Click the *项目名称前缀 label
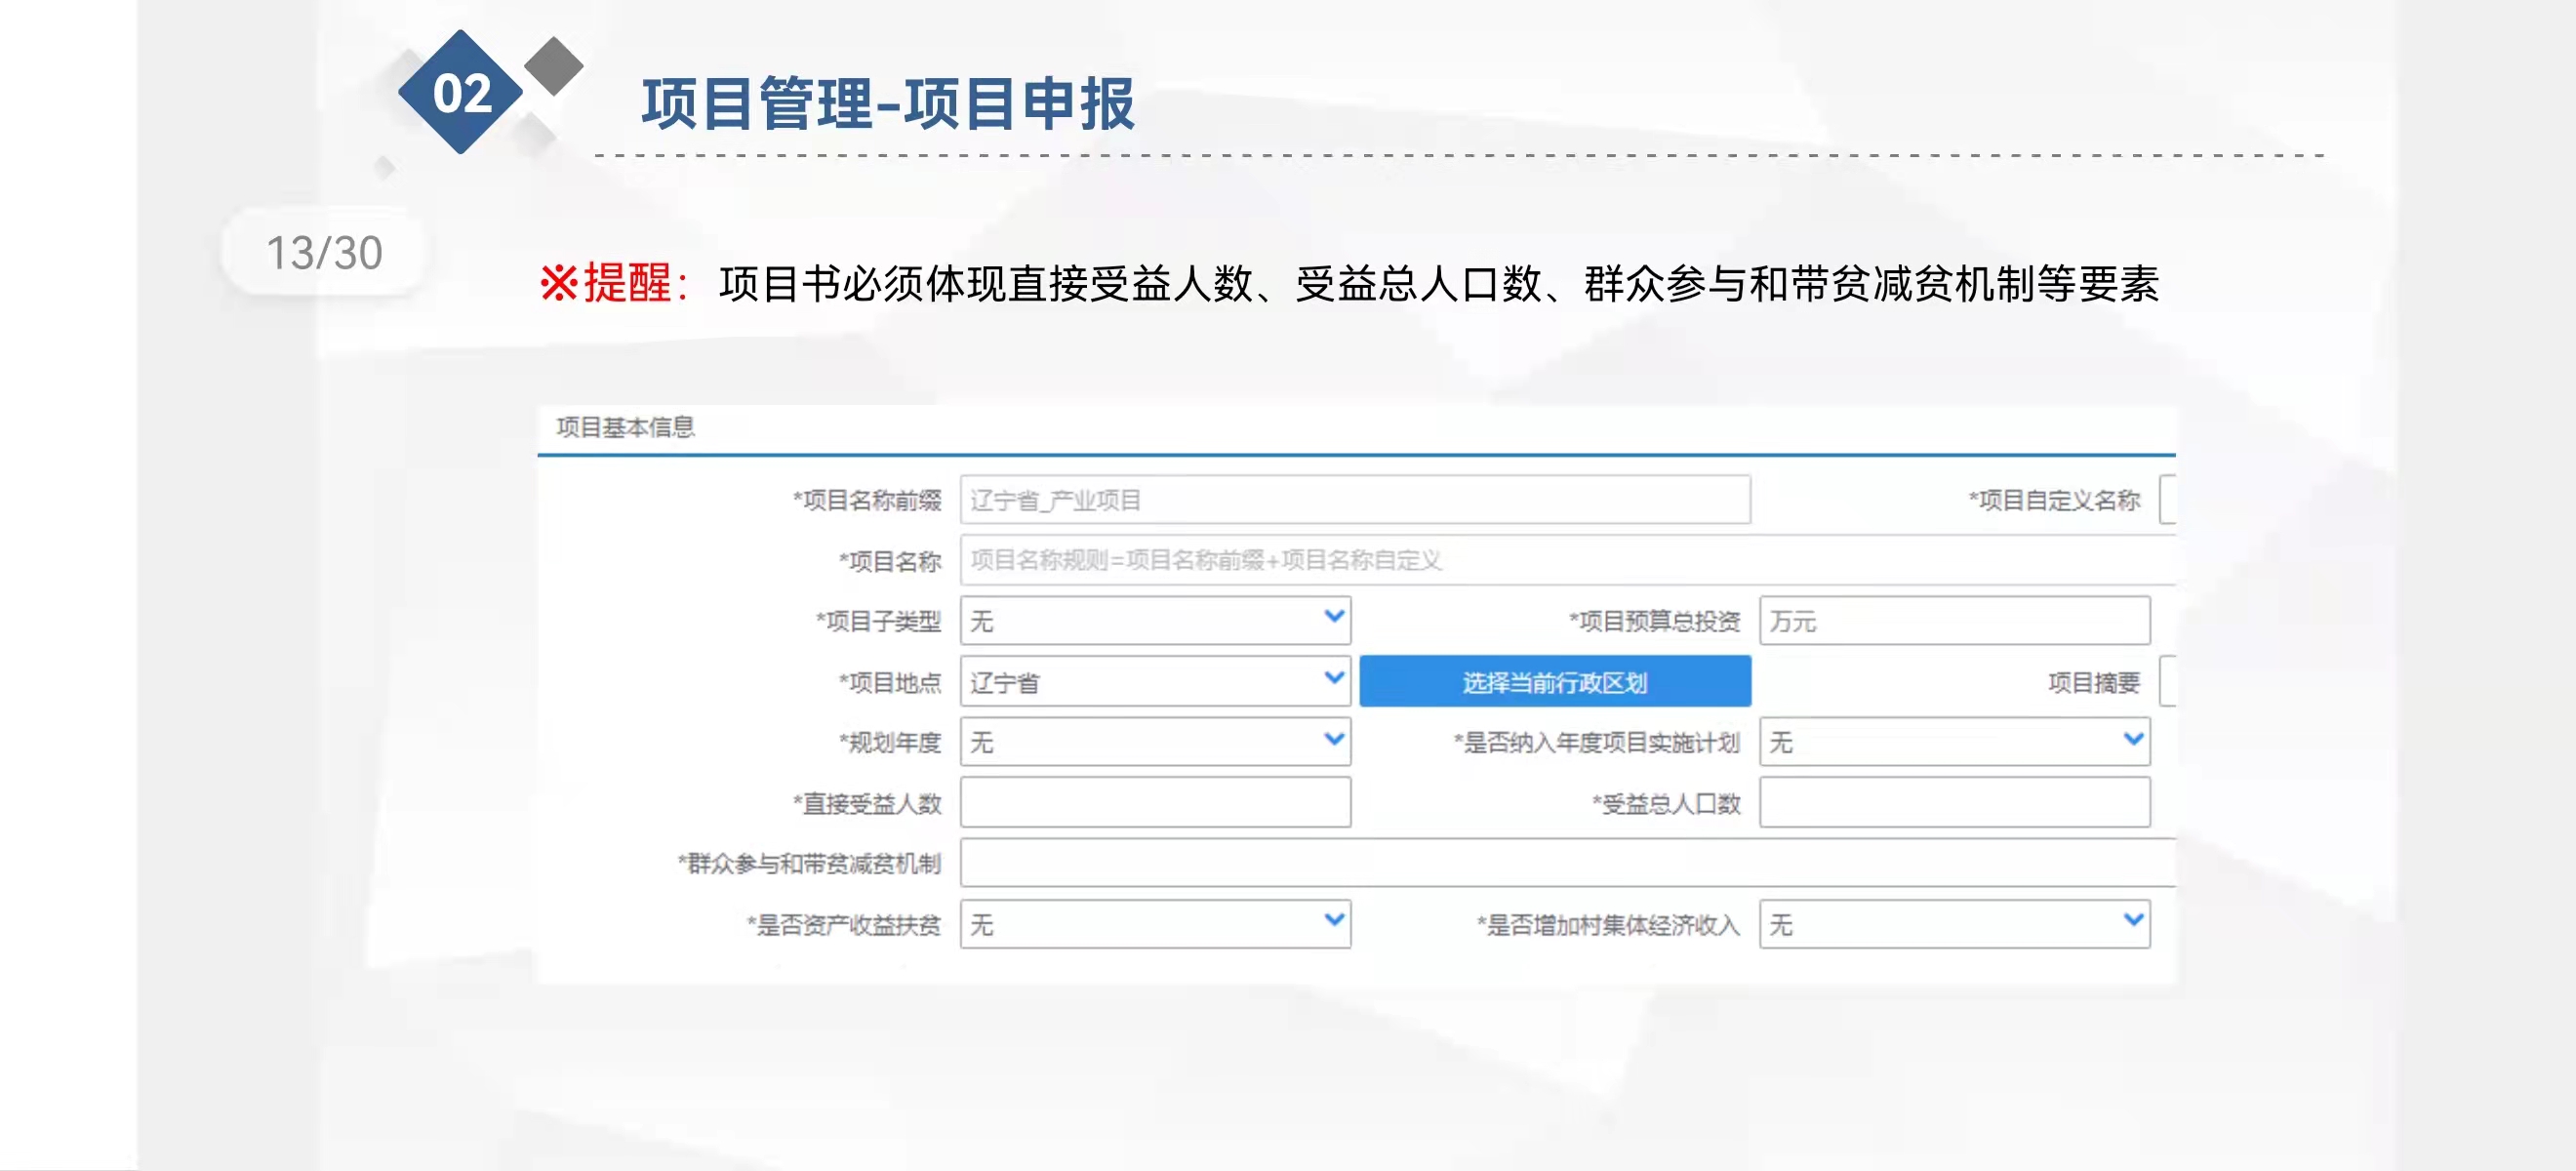2576x1171 pixels. point(867,500)
